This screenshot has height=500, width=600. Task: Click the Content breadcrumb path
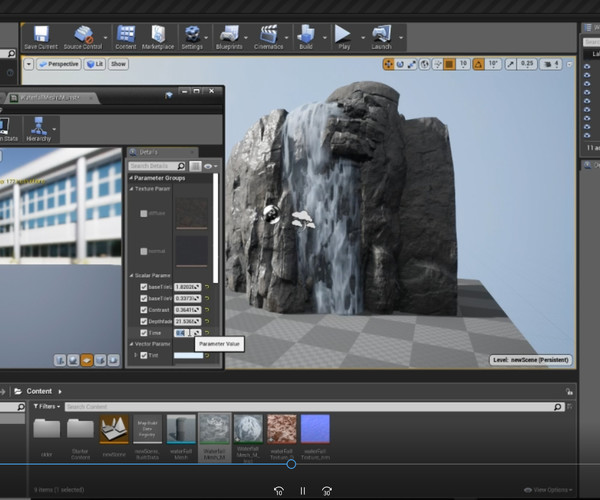click(39, 391)
